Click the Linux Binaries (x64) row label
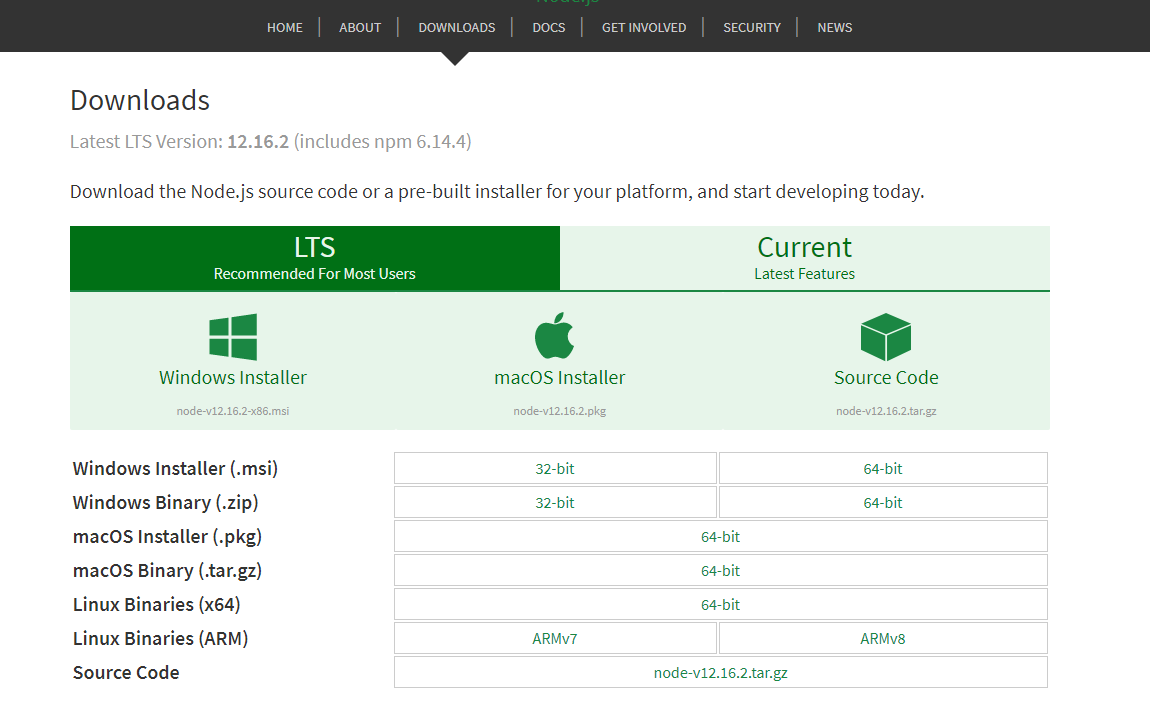1150x707 pixels. coord(156,604)
